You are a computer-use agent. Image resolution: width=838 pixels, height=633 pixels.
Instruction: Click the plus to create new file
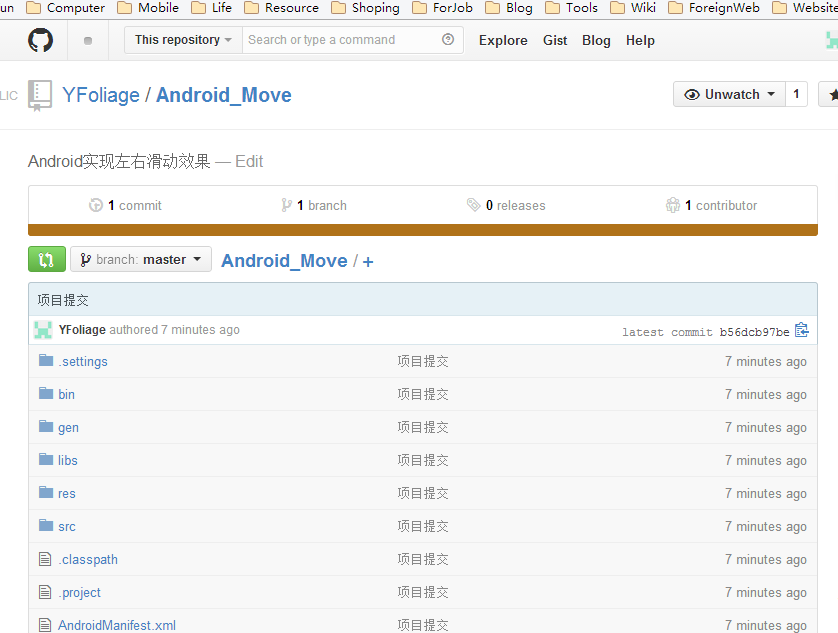(x=368, y=262)
